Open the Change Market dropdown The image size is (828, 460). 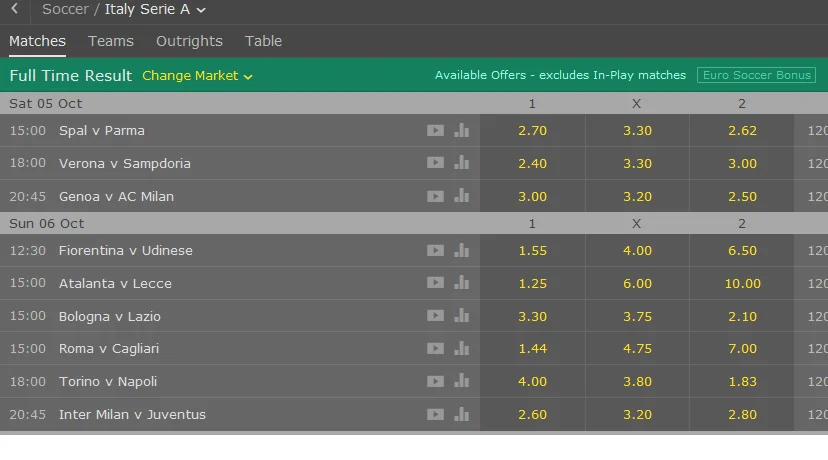click(197, 76)
